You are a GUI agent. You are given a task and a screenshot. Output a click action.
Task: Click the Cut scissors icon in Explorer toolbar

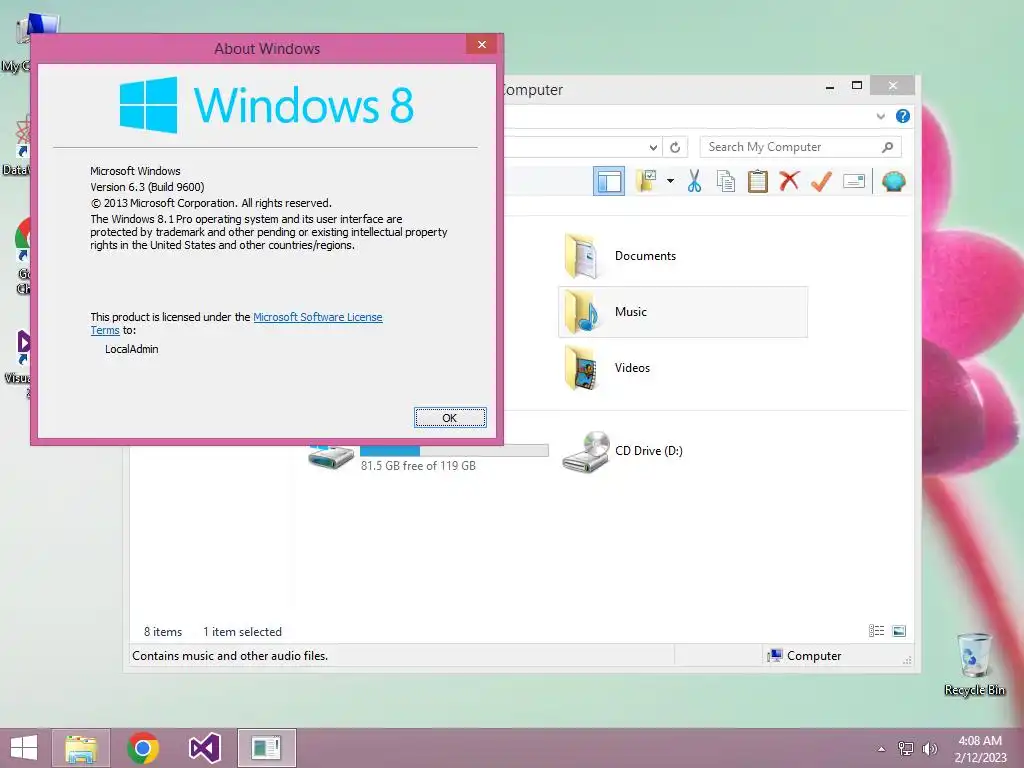(x=694, y=181)
